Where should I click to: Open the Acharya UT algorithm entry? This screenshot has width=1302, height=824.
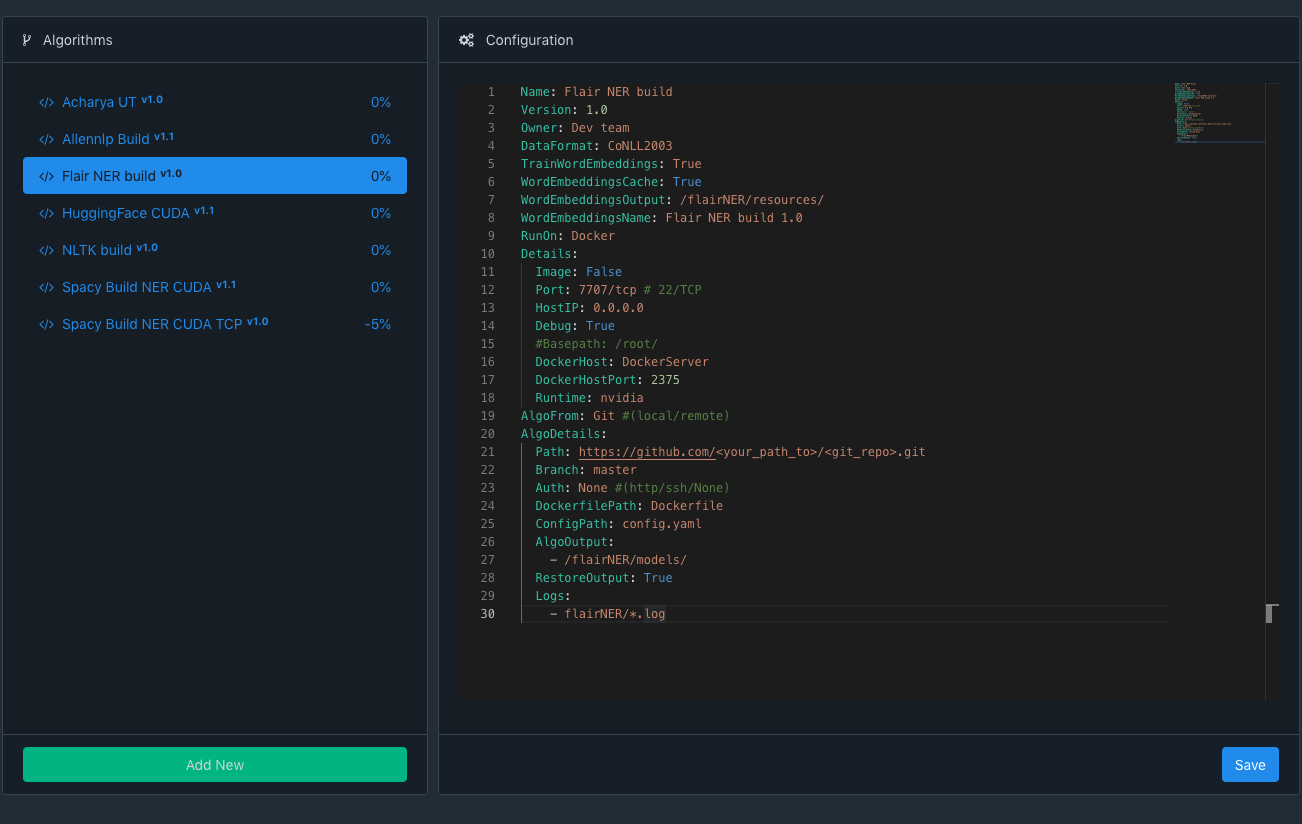tap(99, 103)
